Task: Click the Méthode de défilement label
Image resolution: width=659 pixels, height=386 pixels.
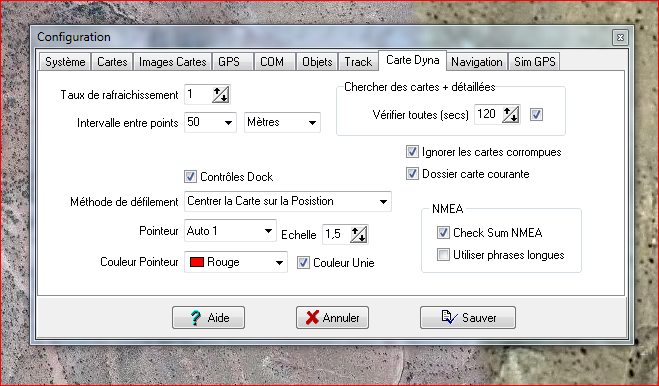Action: pyautogui.click(x=124, y=202)
